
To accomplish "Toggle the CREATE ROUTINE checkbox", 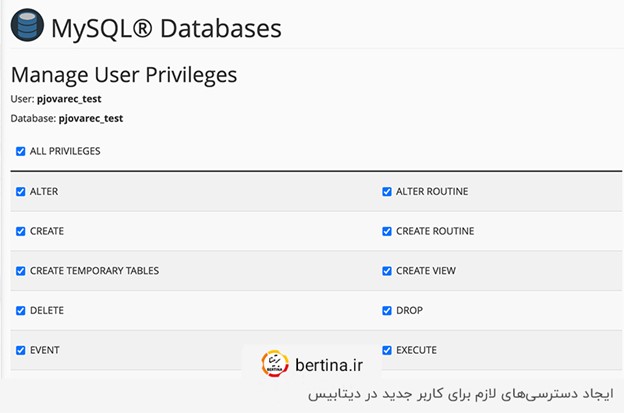I will tap(387, 231).
